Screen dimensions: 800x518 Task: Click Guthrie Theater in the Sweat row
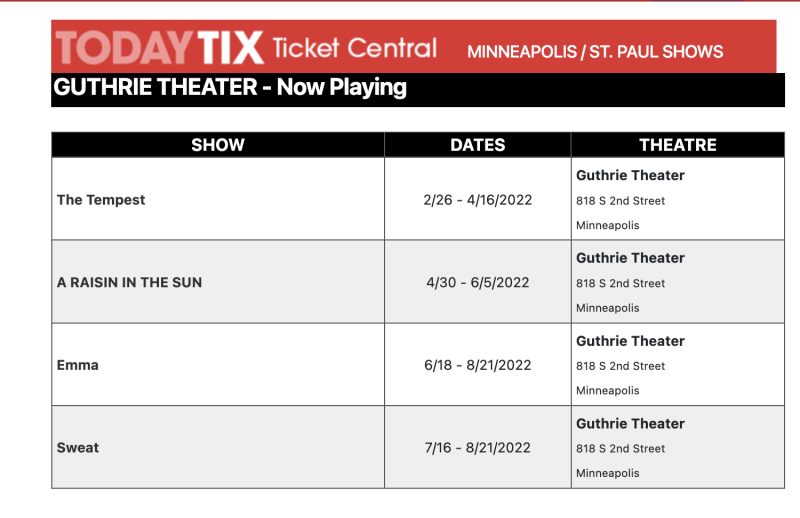coord(630,424)
